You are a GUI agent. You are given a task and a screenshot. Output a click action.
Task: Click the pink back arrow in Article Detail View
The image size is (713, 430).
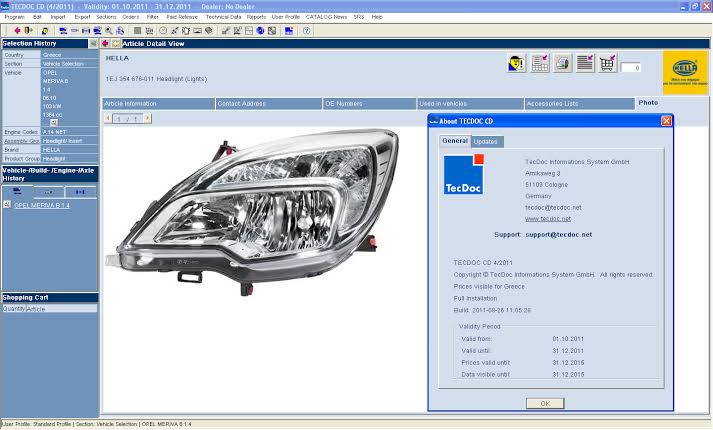(105, 43)
